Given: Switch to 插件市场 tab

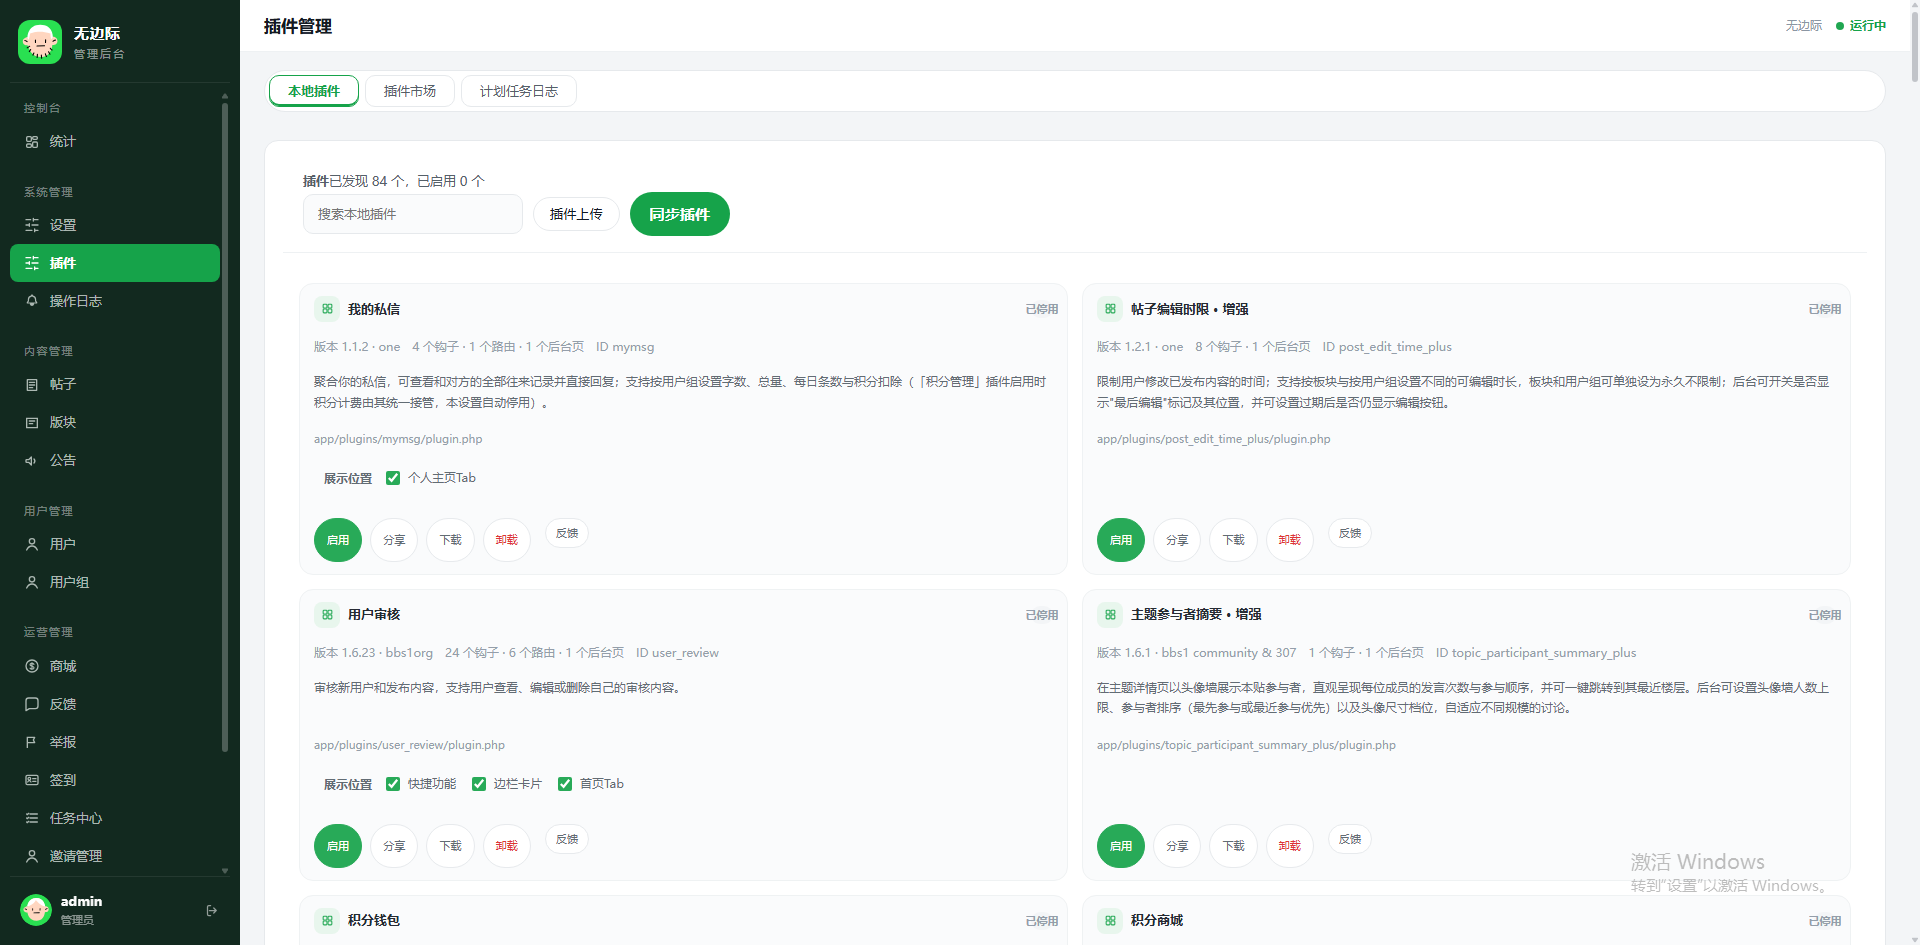Looking at the screenshot, I should 410,91.
